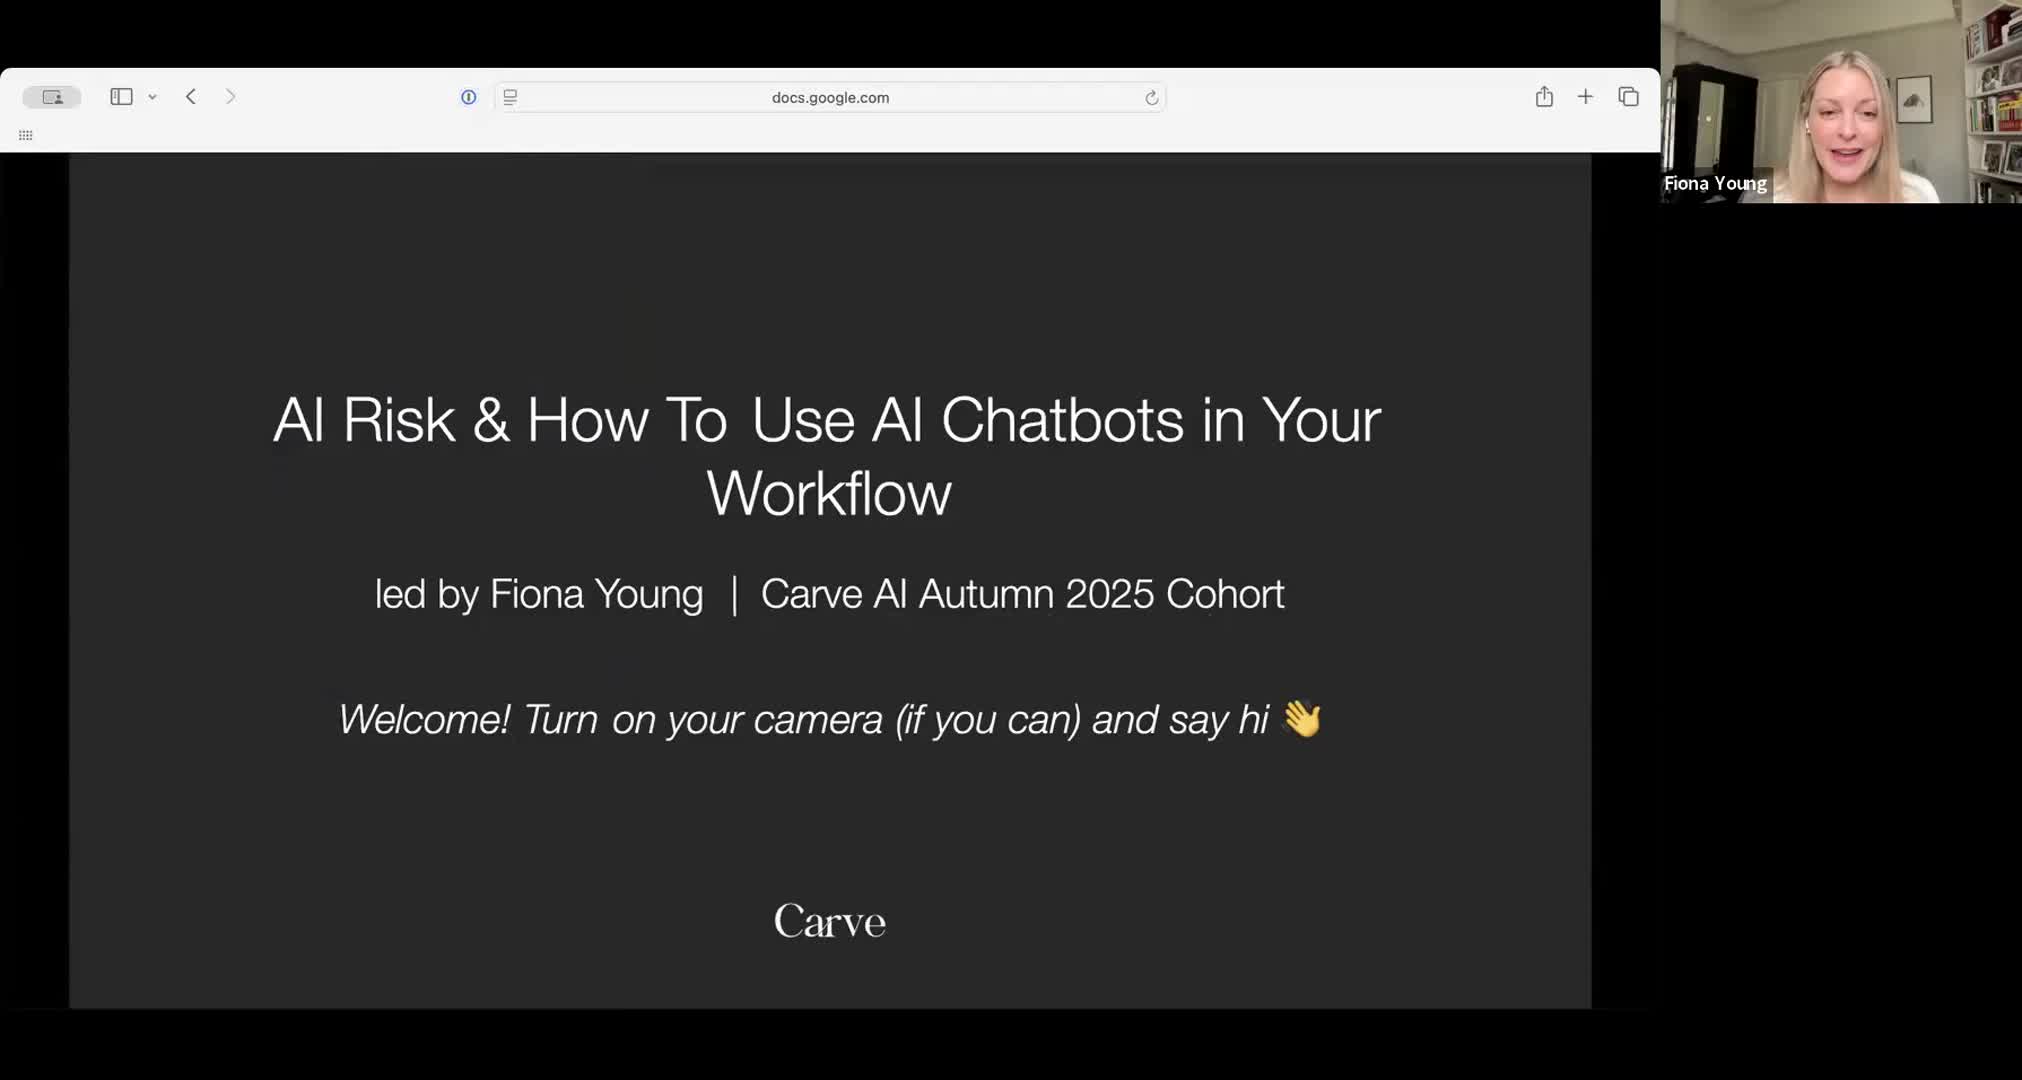
Task: Show the tab overview
Action: [1628, 97]
